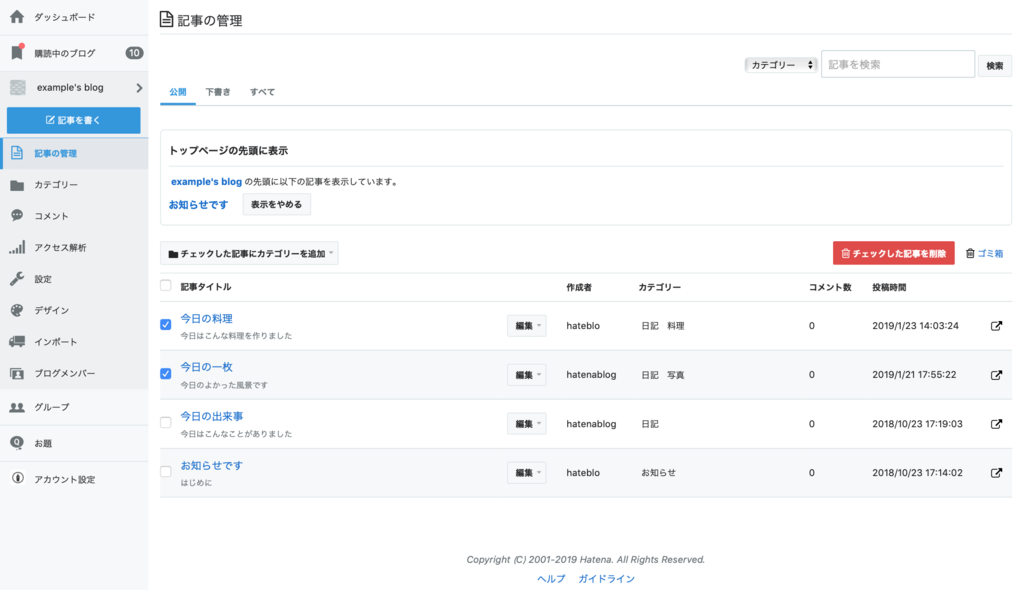Switch to the 公開 tab
This screenshot has width=1024, height=590.
pyautogui.click(x=178, y=92)
